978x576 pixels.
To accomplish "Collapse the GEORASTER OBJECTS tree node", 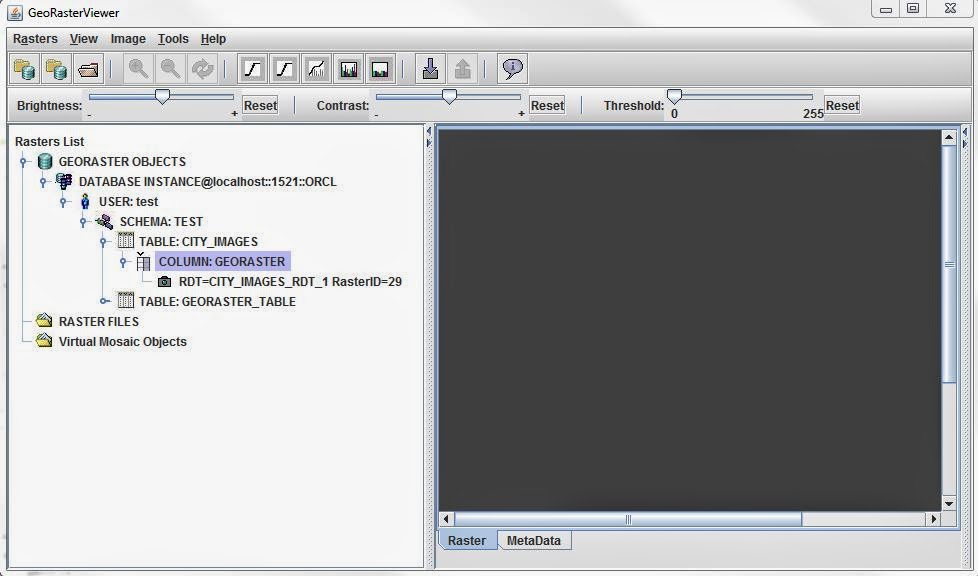I will (x=23, y=162).
